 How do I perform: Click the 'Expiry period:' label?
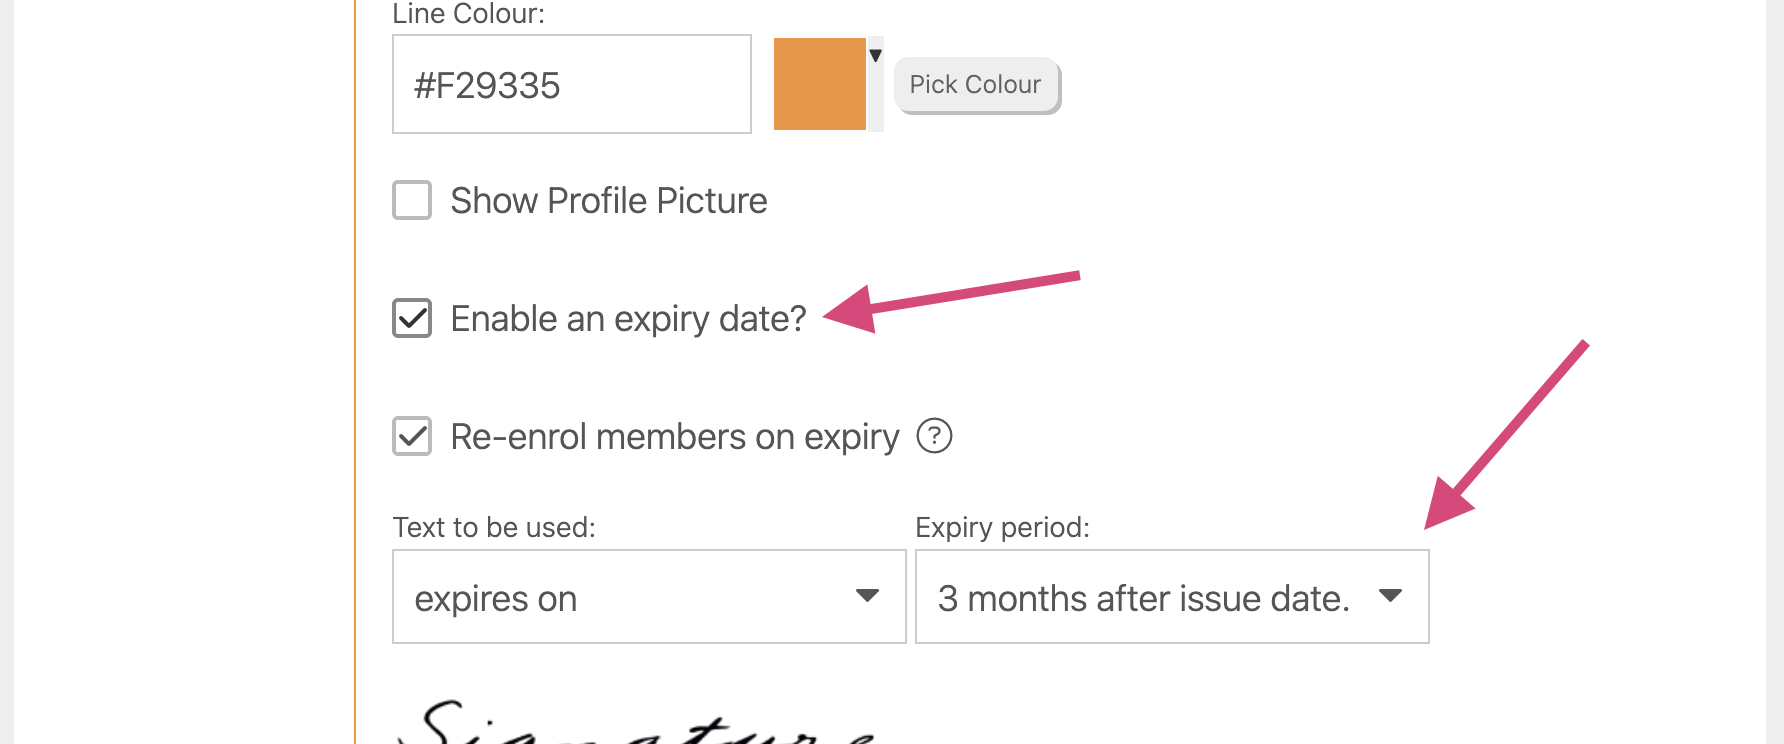point(1002,527)
